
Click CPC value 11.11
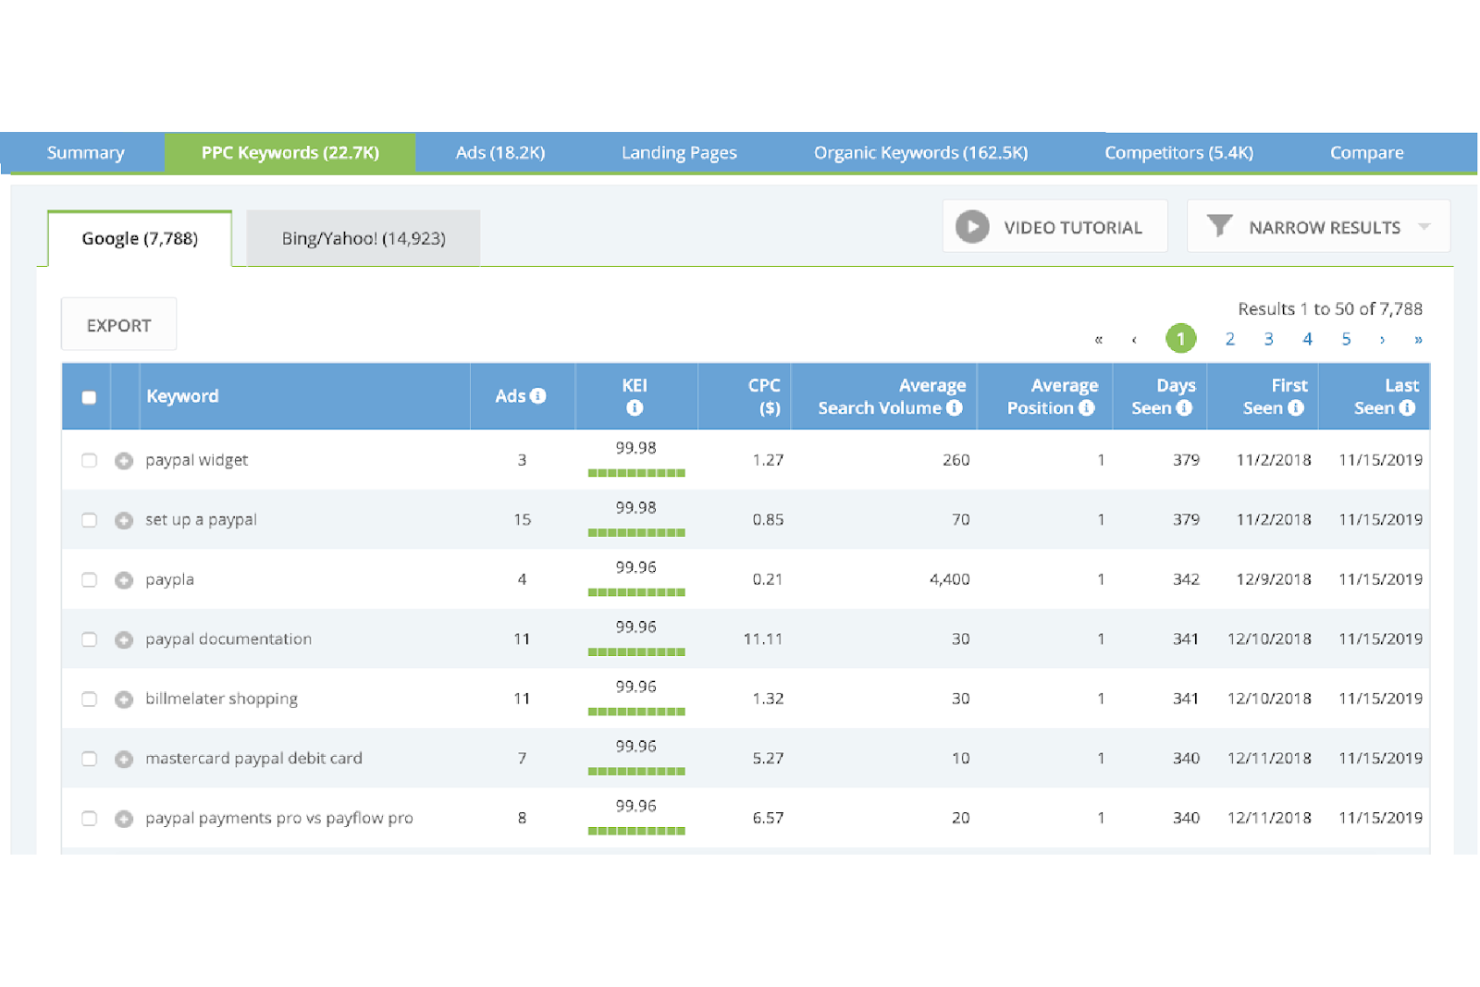763,639
